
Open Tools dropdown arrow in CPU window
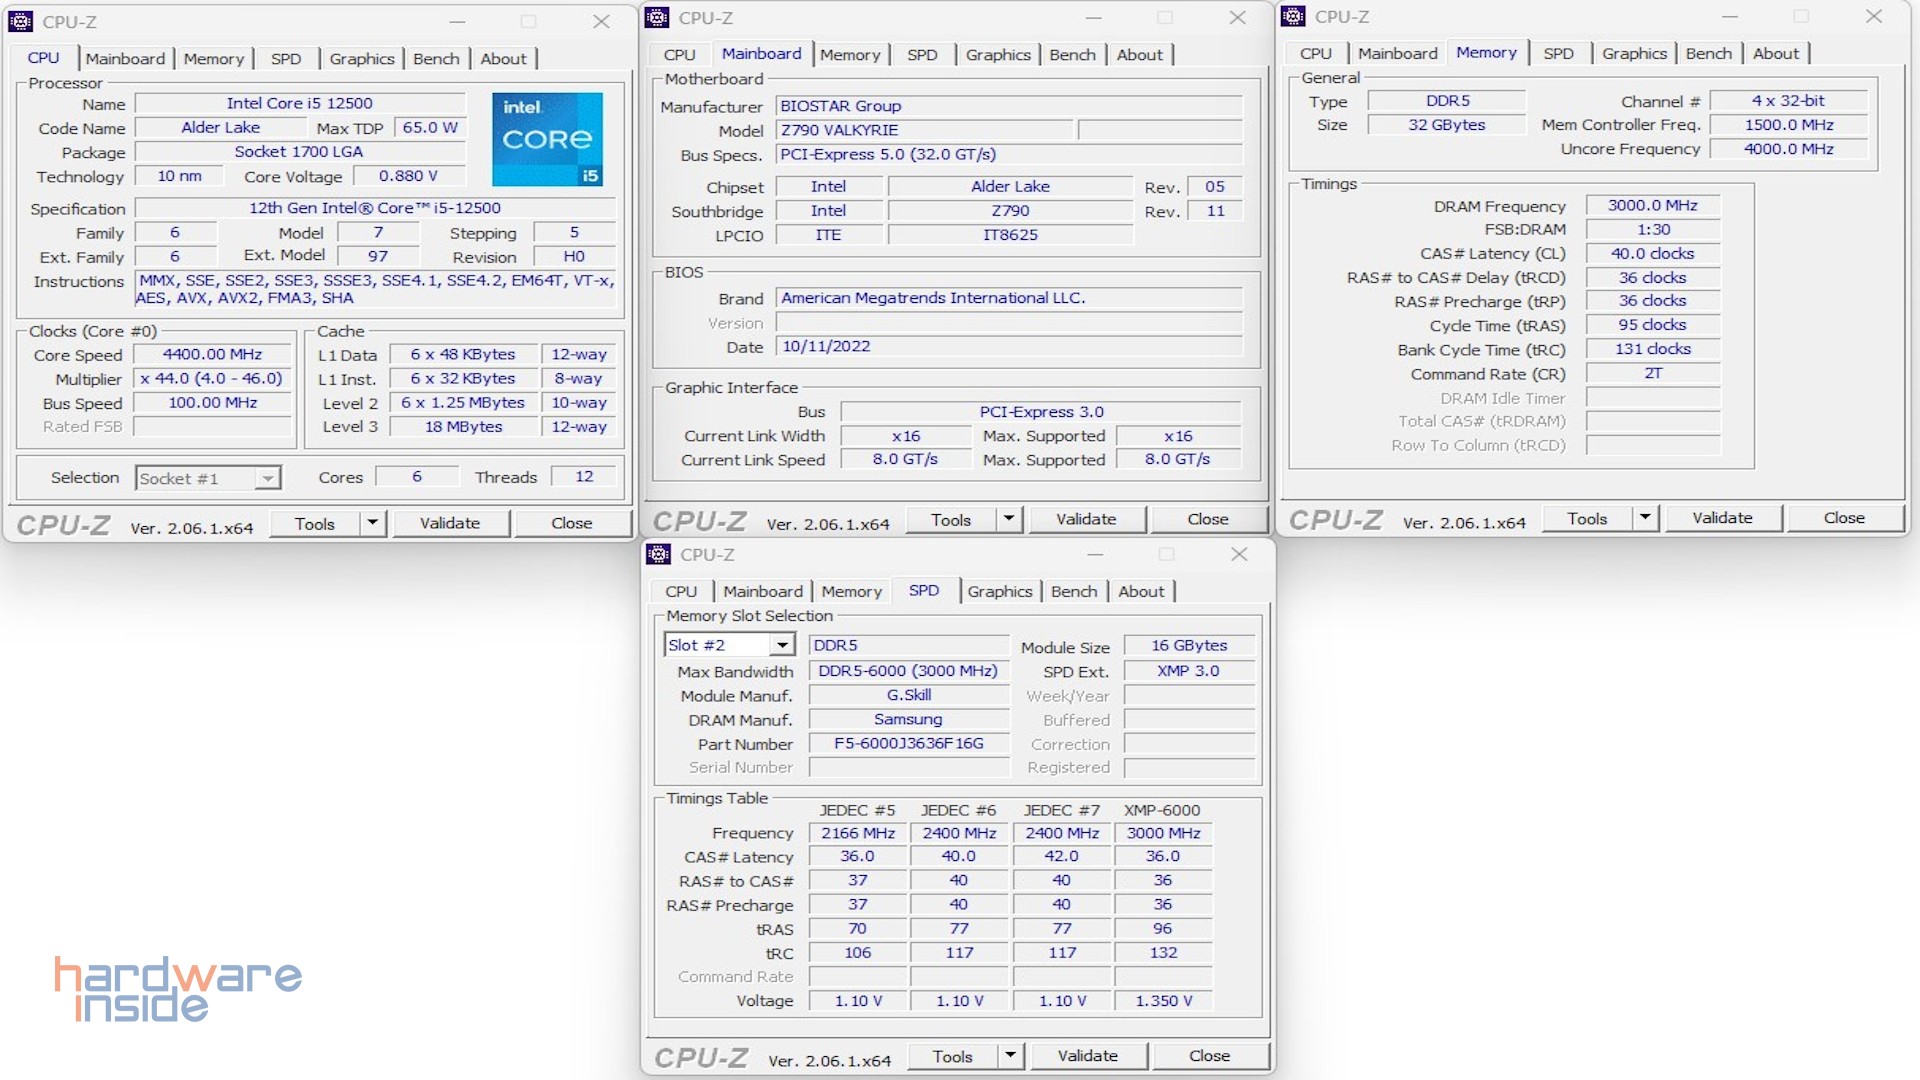[x=373, y=523]
